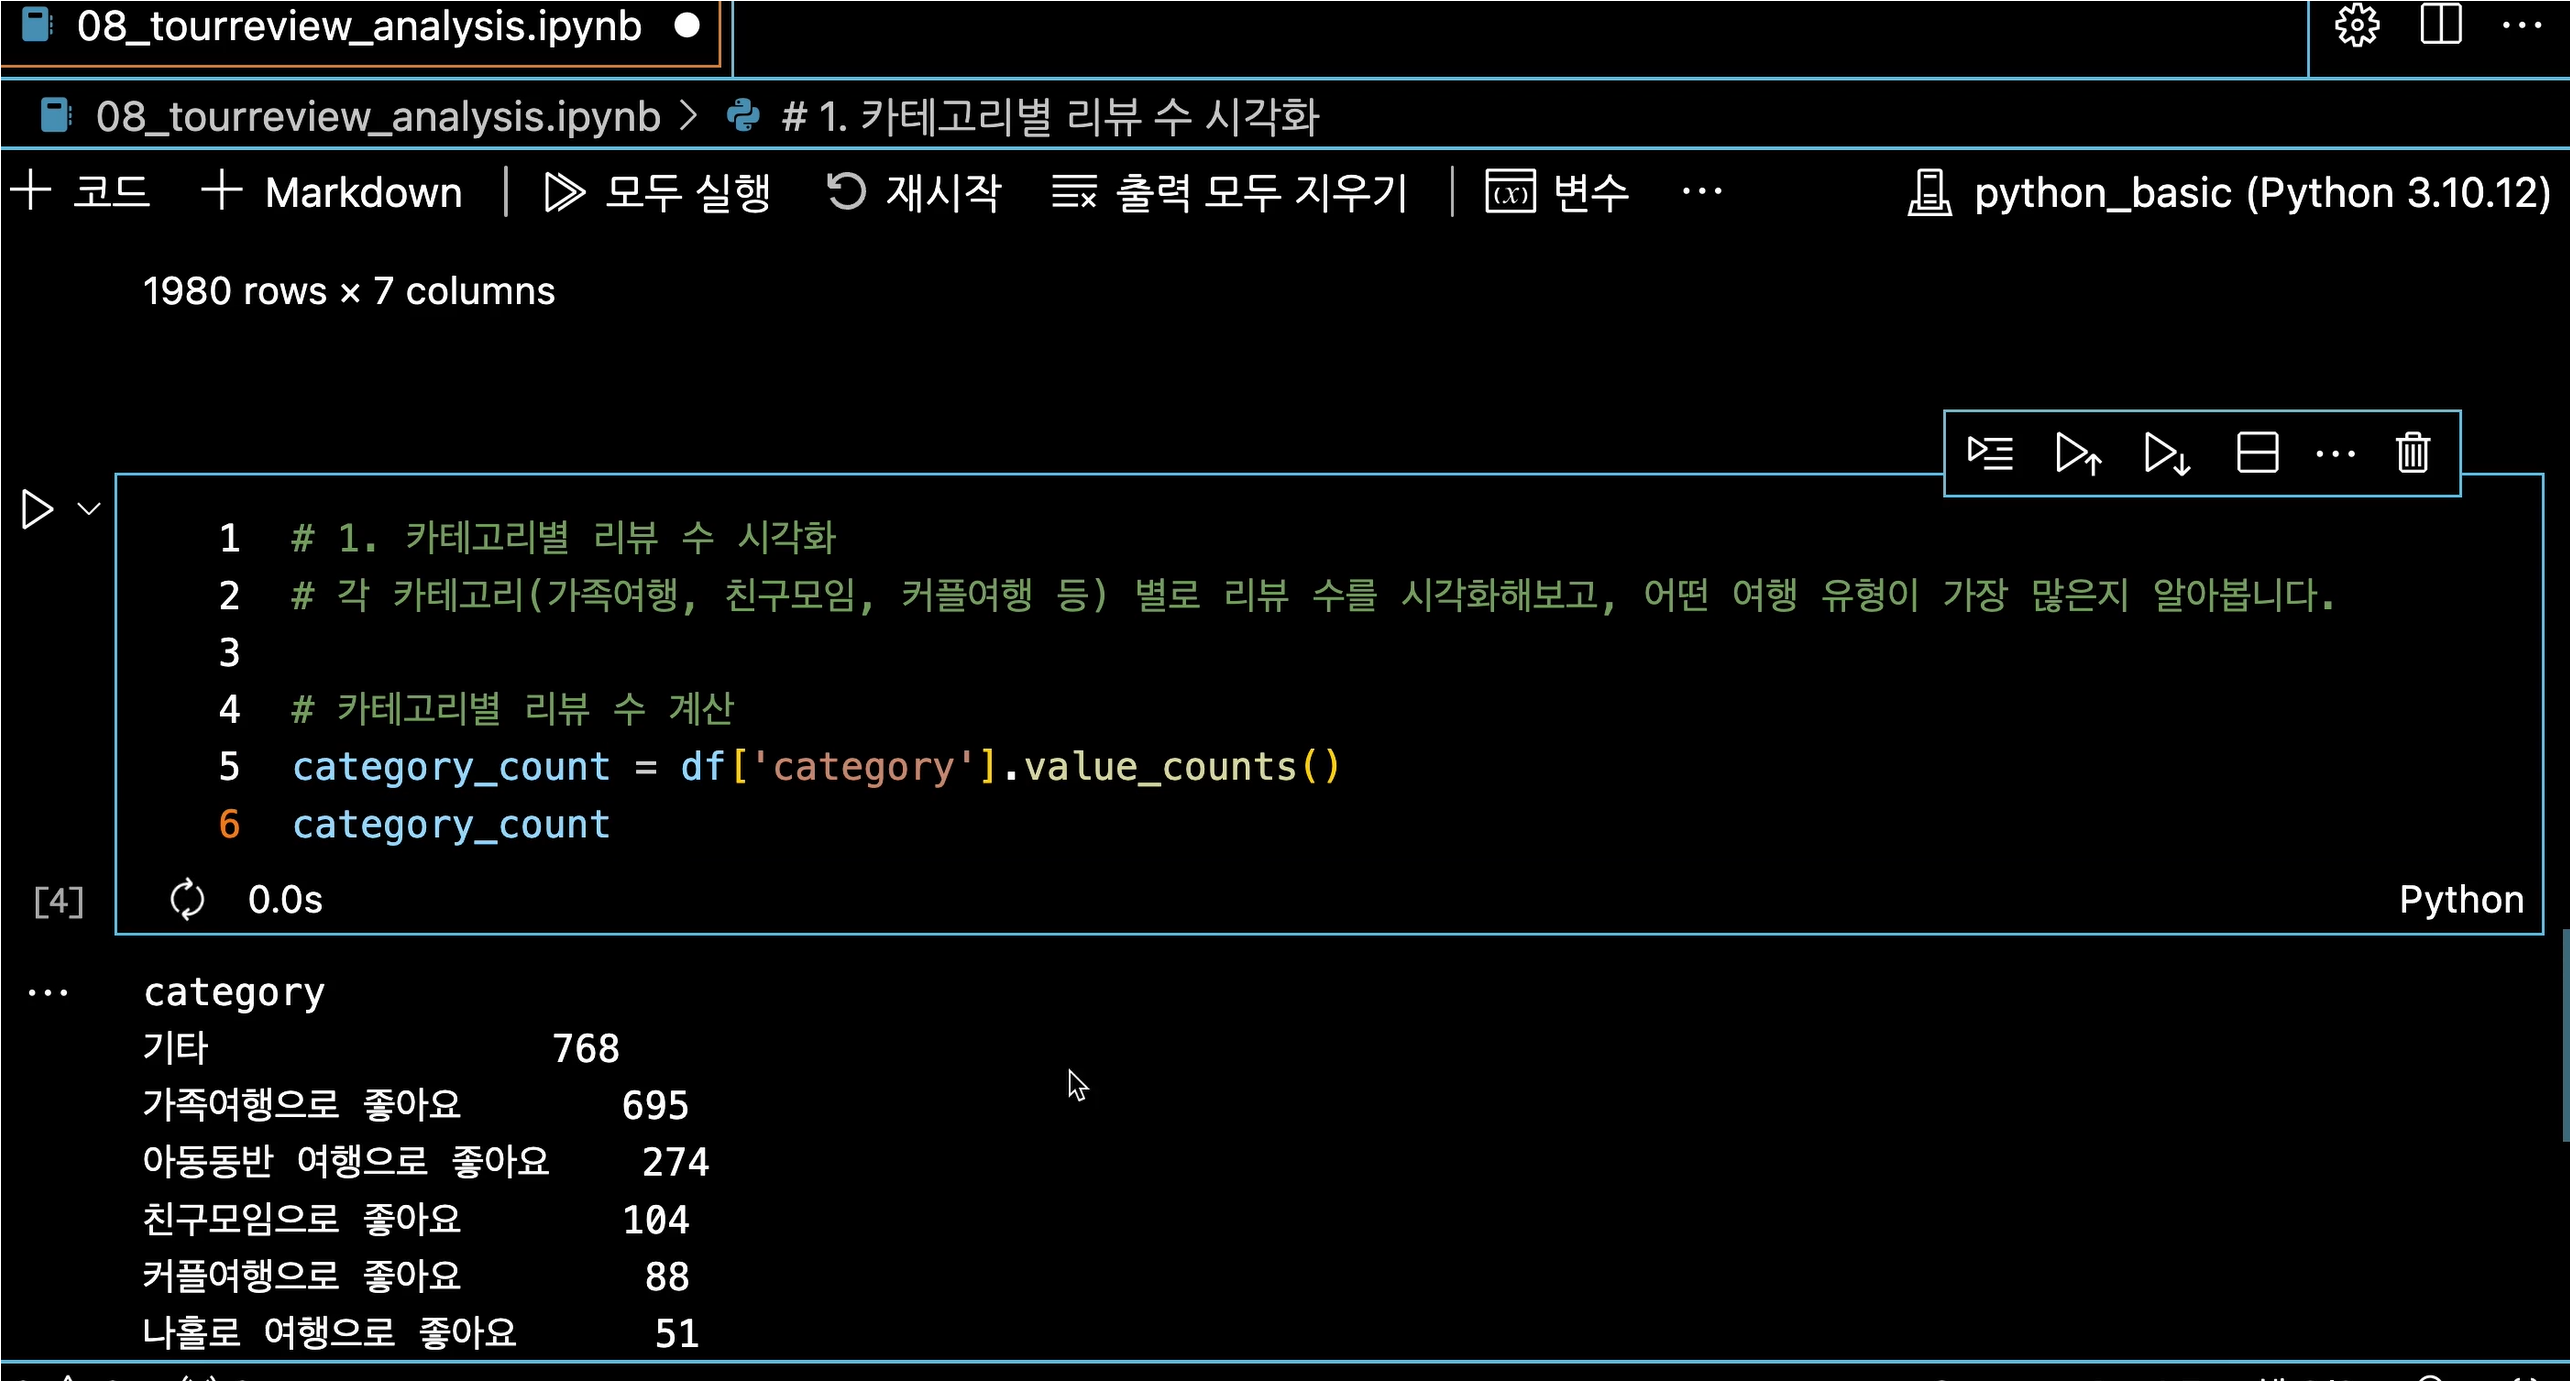This screenshot has width=2571, height=1382.
Task: Click the Python language mode label
Action: (2461, 899)
